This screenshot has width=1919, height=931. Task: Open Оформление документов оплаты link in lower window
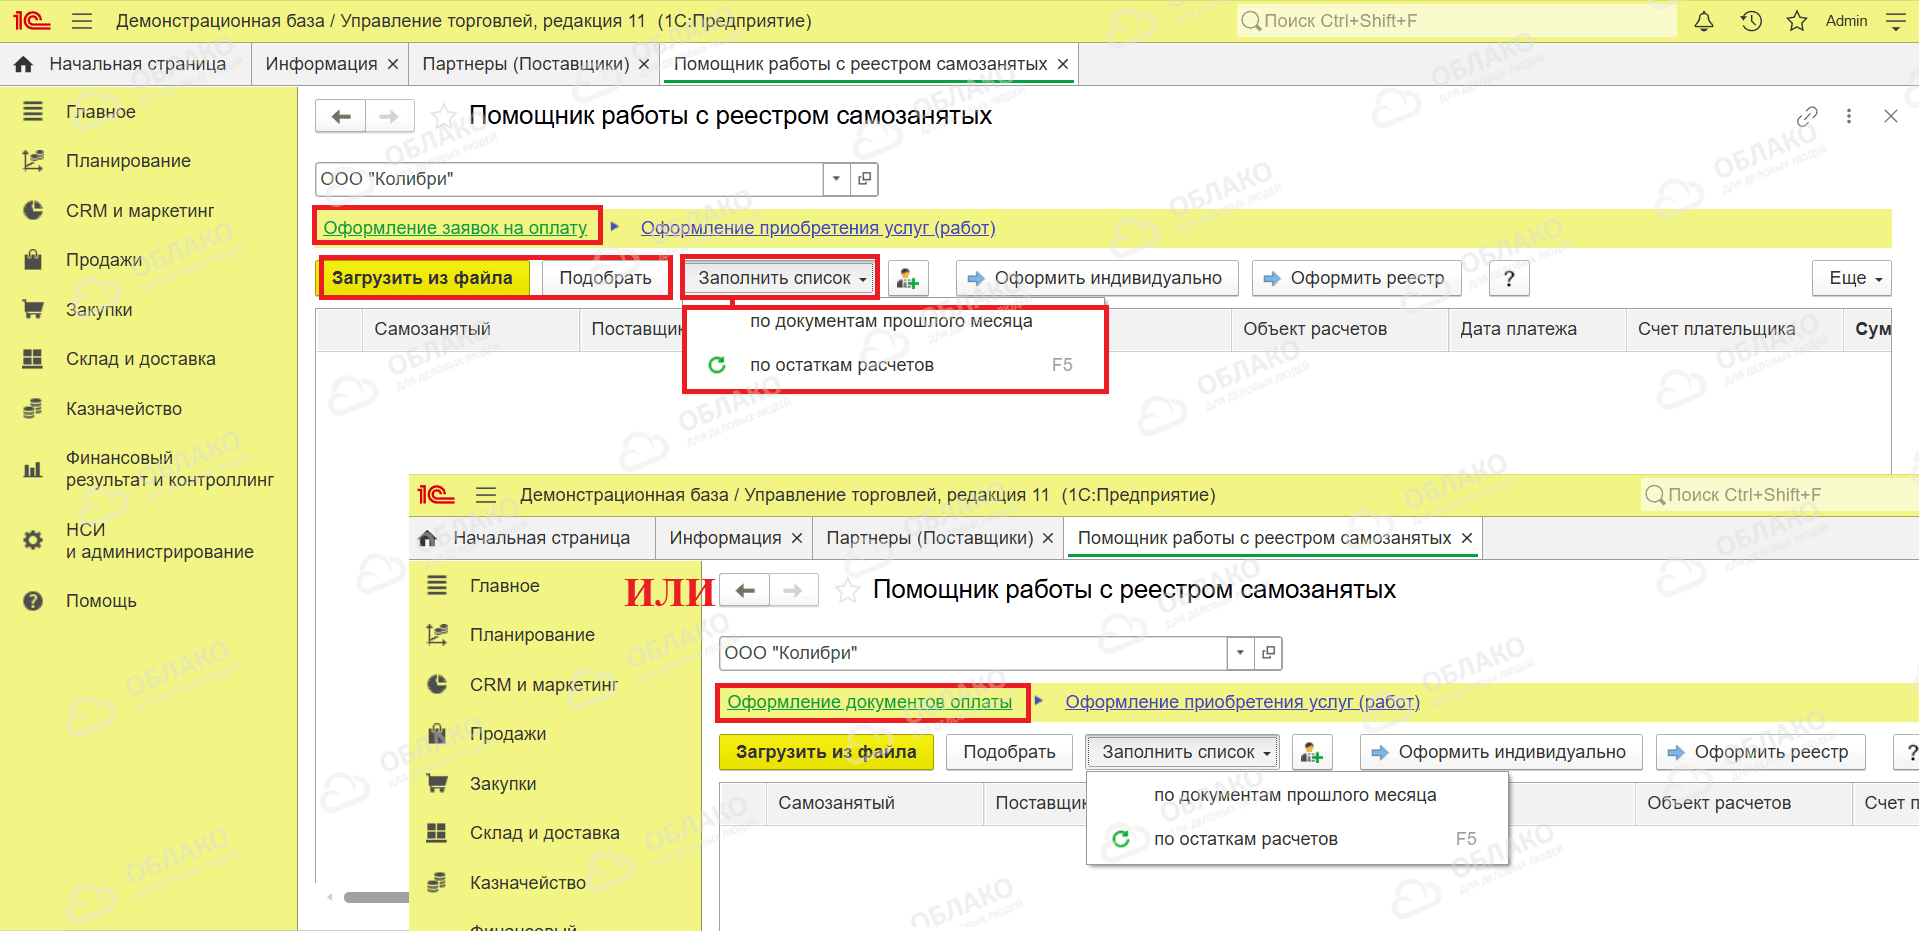(x=870, y=702)
